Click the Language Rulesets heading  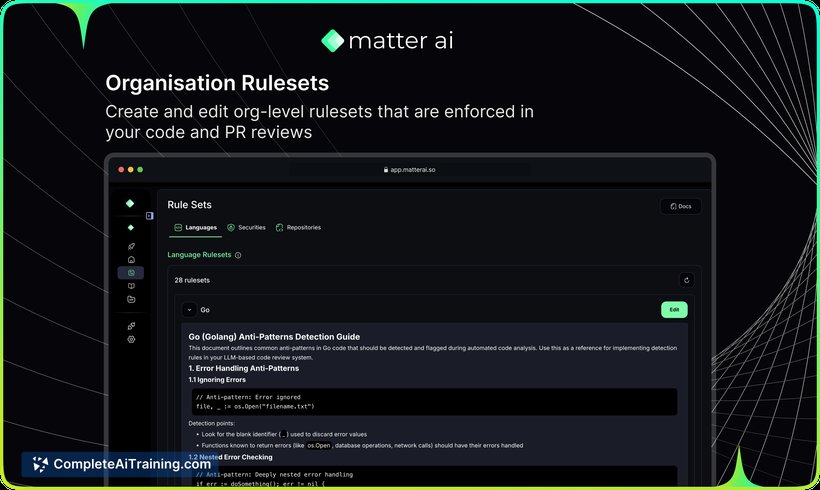[x=199, y=255]
